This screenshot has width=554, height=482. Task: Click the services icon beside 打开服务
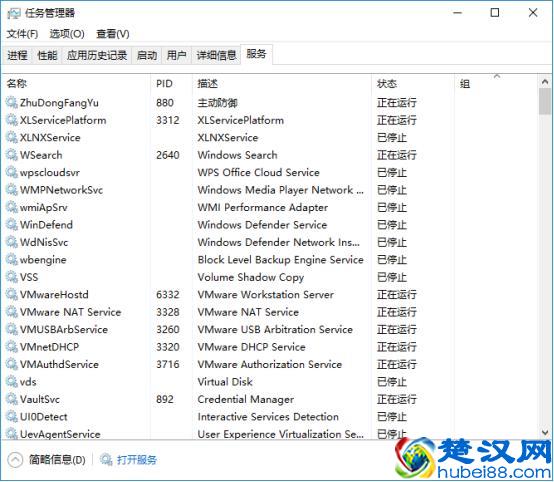coord(106,460)
